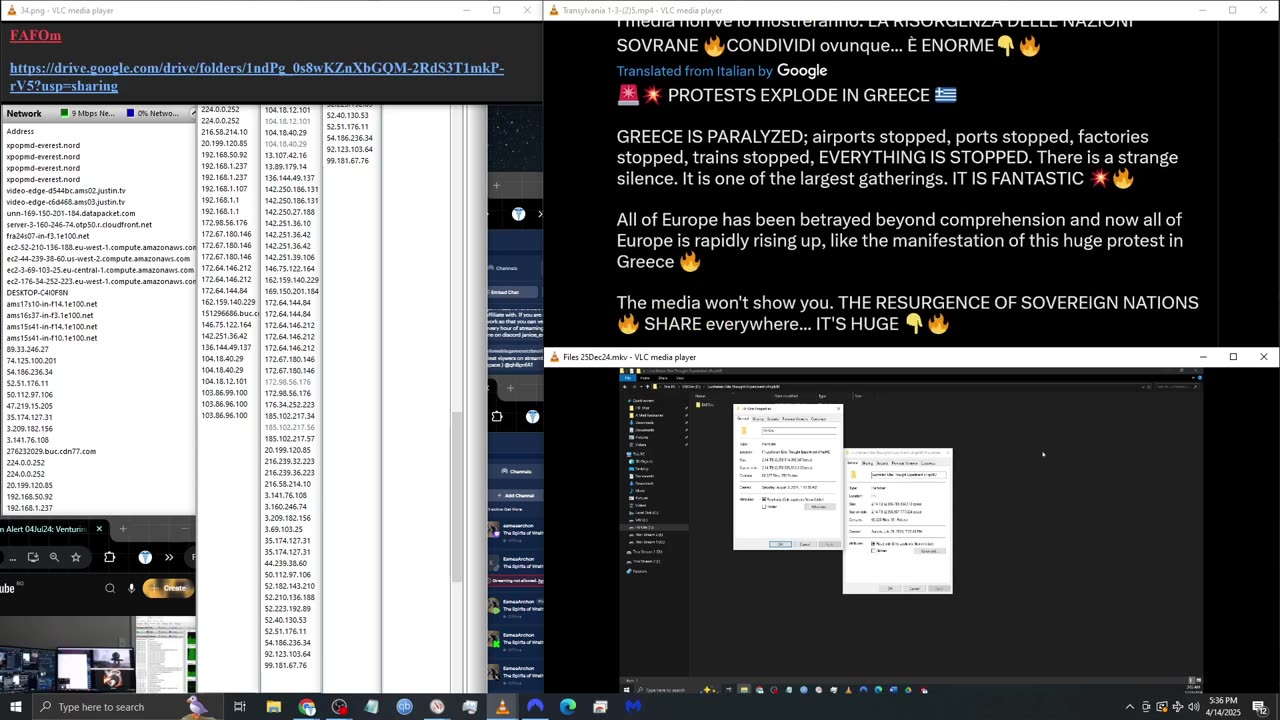This screenshot has width=1280, height=720.
Task: Click IP 162.159.140.229 in second column
Action: [x=228, y=302]
